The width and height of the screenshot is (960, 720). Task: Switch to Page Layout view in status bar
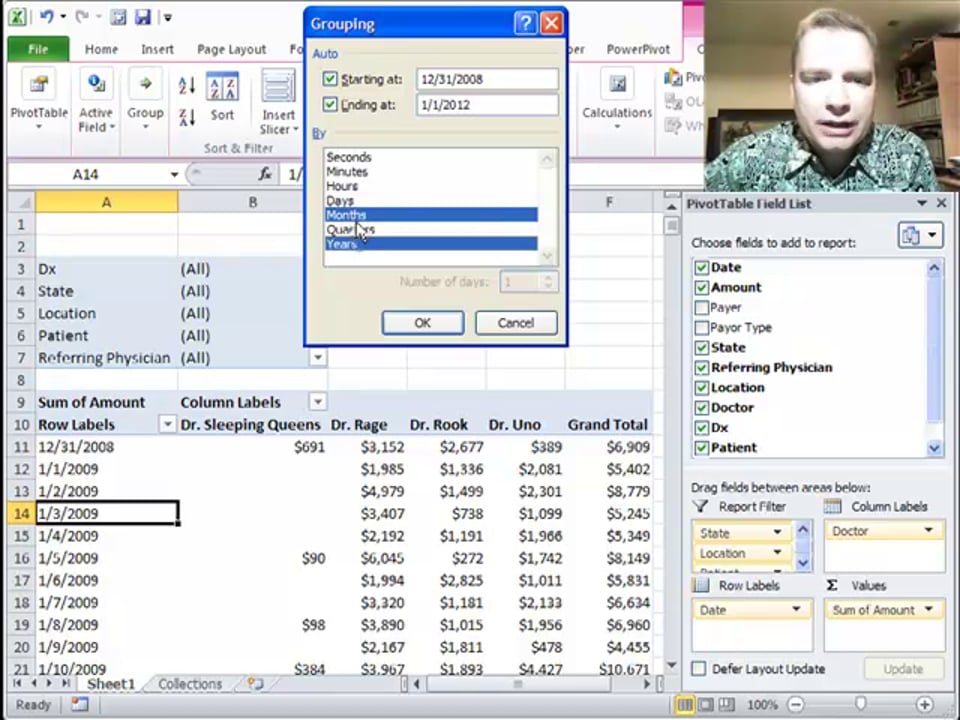click(x=705, y=704)
